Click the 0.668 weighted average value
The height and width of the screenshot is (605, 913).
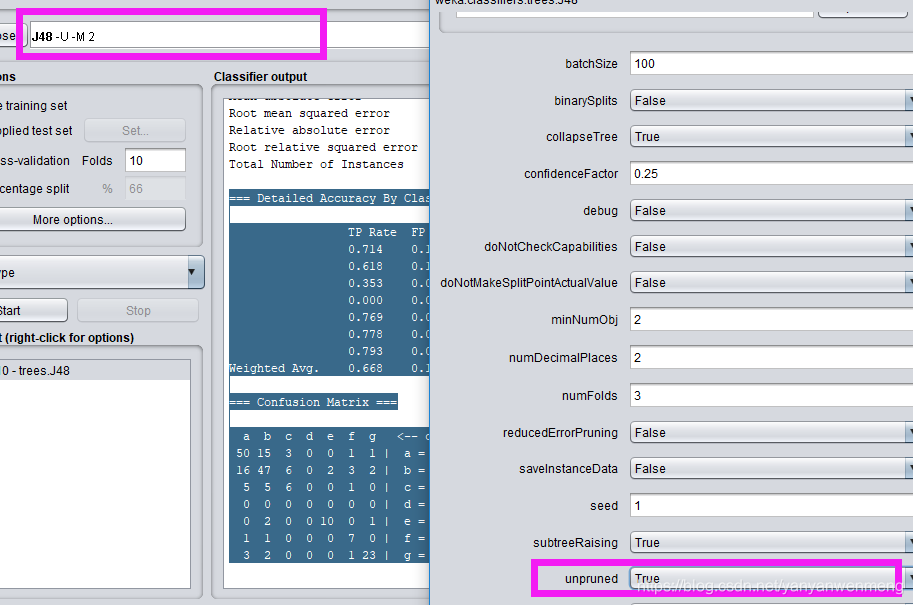[x=366, y=369]
